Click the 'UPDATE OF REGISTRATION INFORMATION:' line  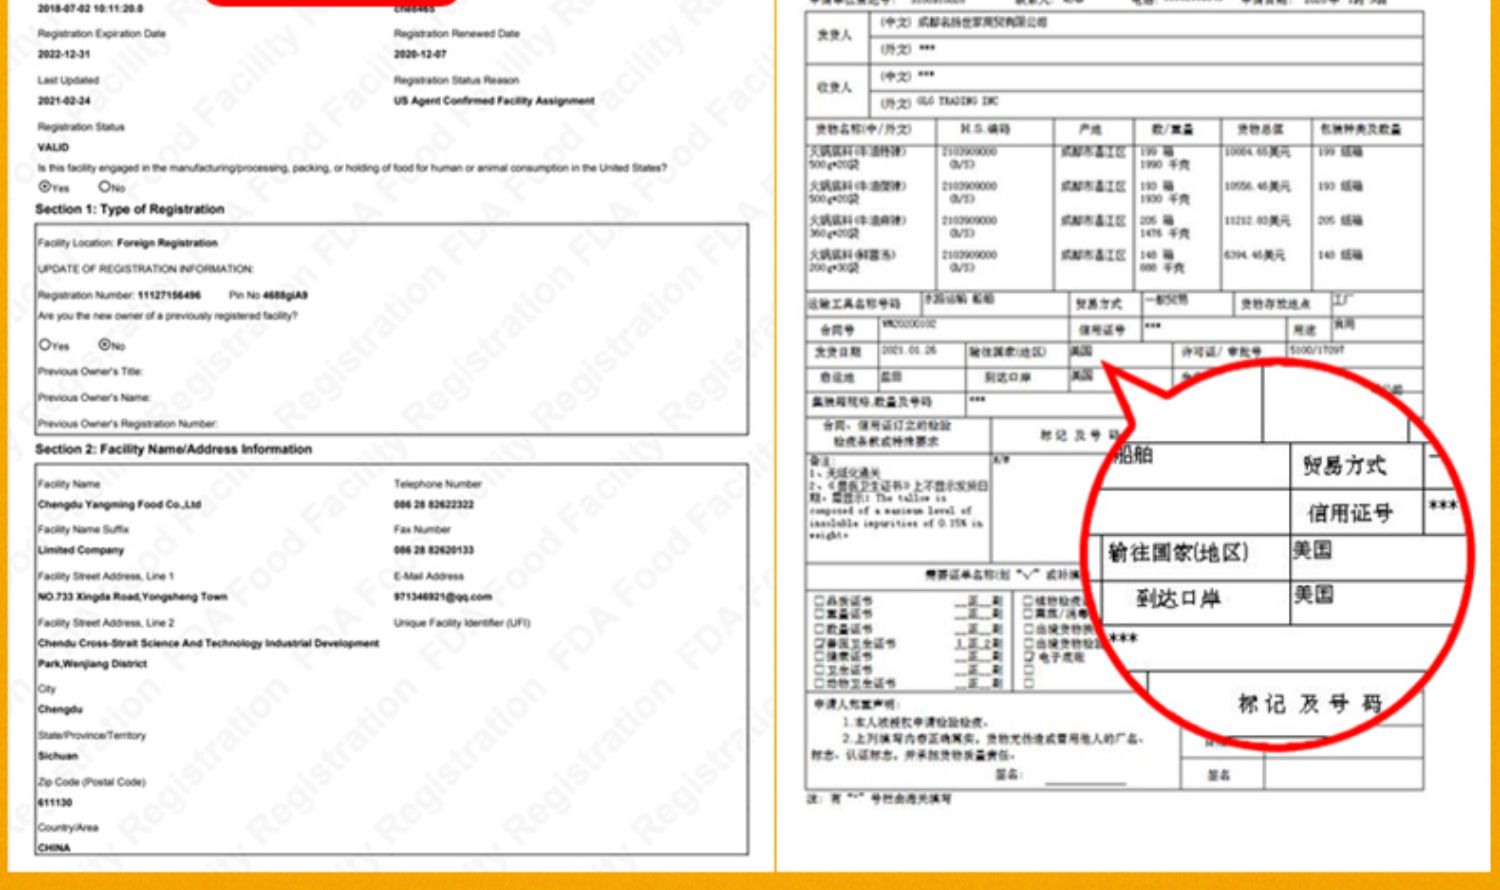click(146, 269)
